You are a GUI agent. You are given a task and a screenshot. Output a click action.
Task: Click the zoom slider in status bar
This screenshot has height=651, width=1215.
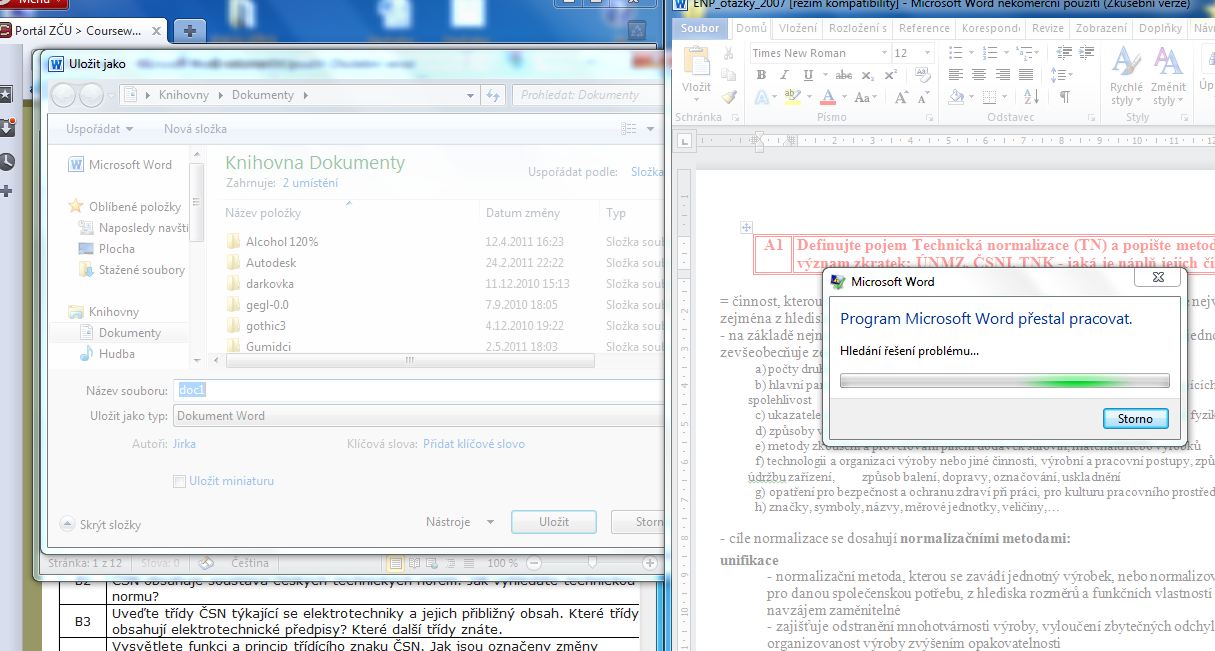click(x=592, y=563)
